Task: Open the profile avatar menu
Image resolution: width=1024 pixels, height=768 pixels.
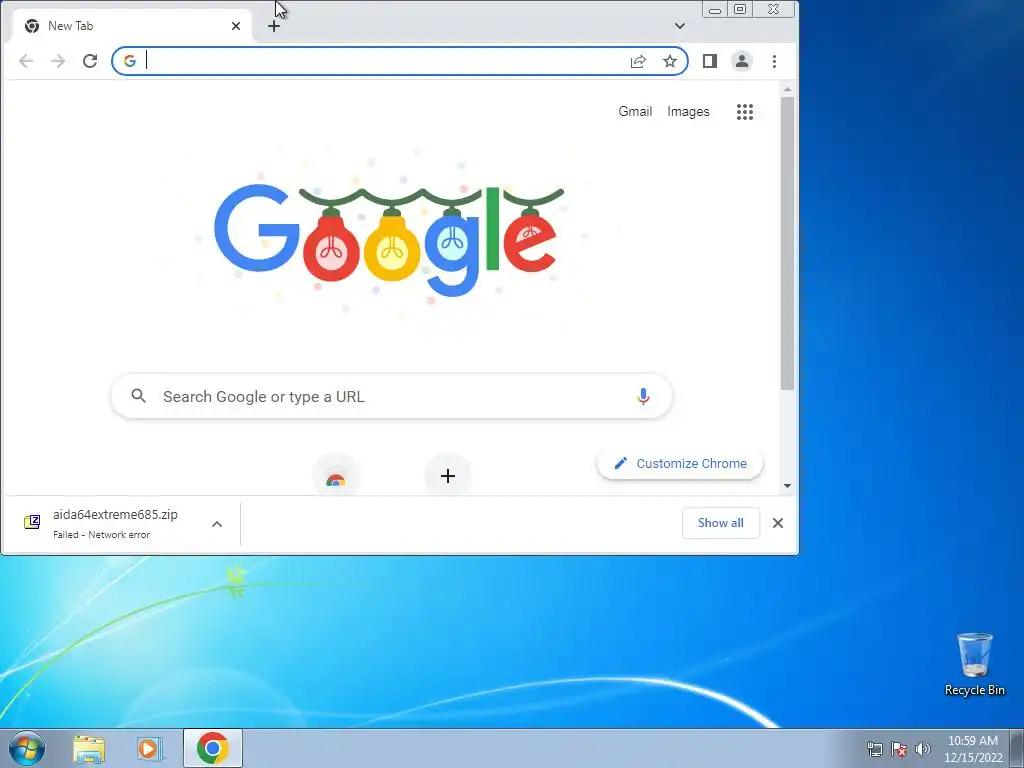Action: click(x=742, y=61)
